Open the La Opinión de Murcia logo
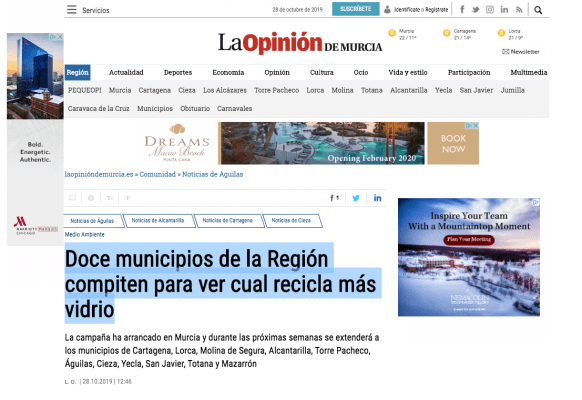This screenshot has height=400, width=582. [300, 43]
